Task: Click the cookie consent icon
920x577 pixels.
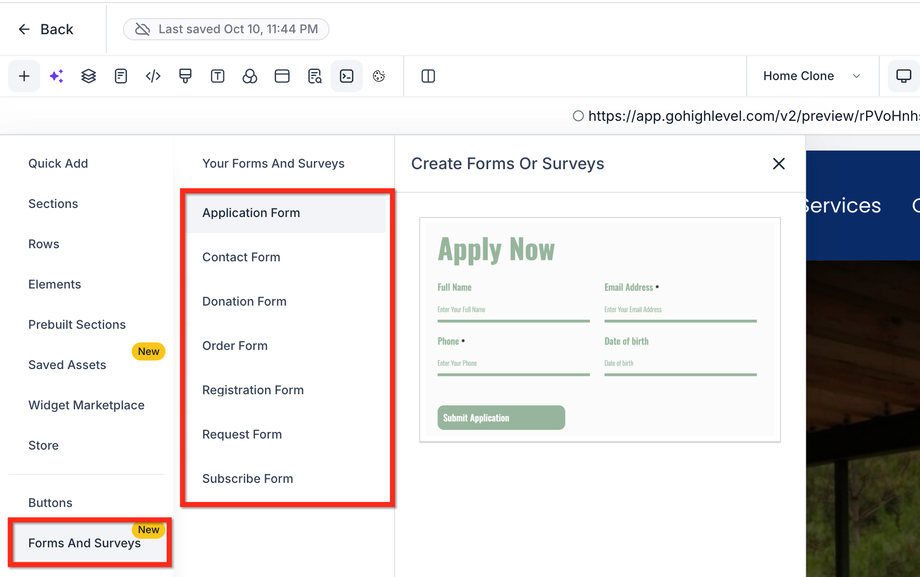Action: click(x=379, y=76)
